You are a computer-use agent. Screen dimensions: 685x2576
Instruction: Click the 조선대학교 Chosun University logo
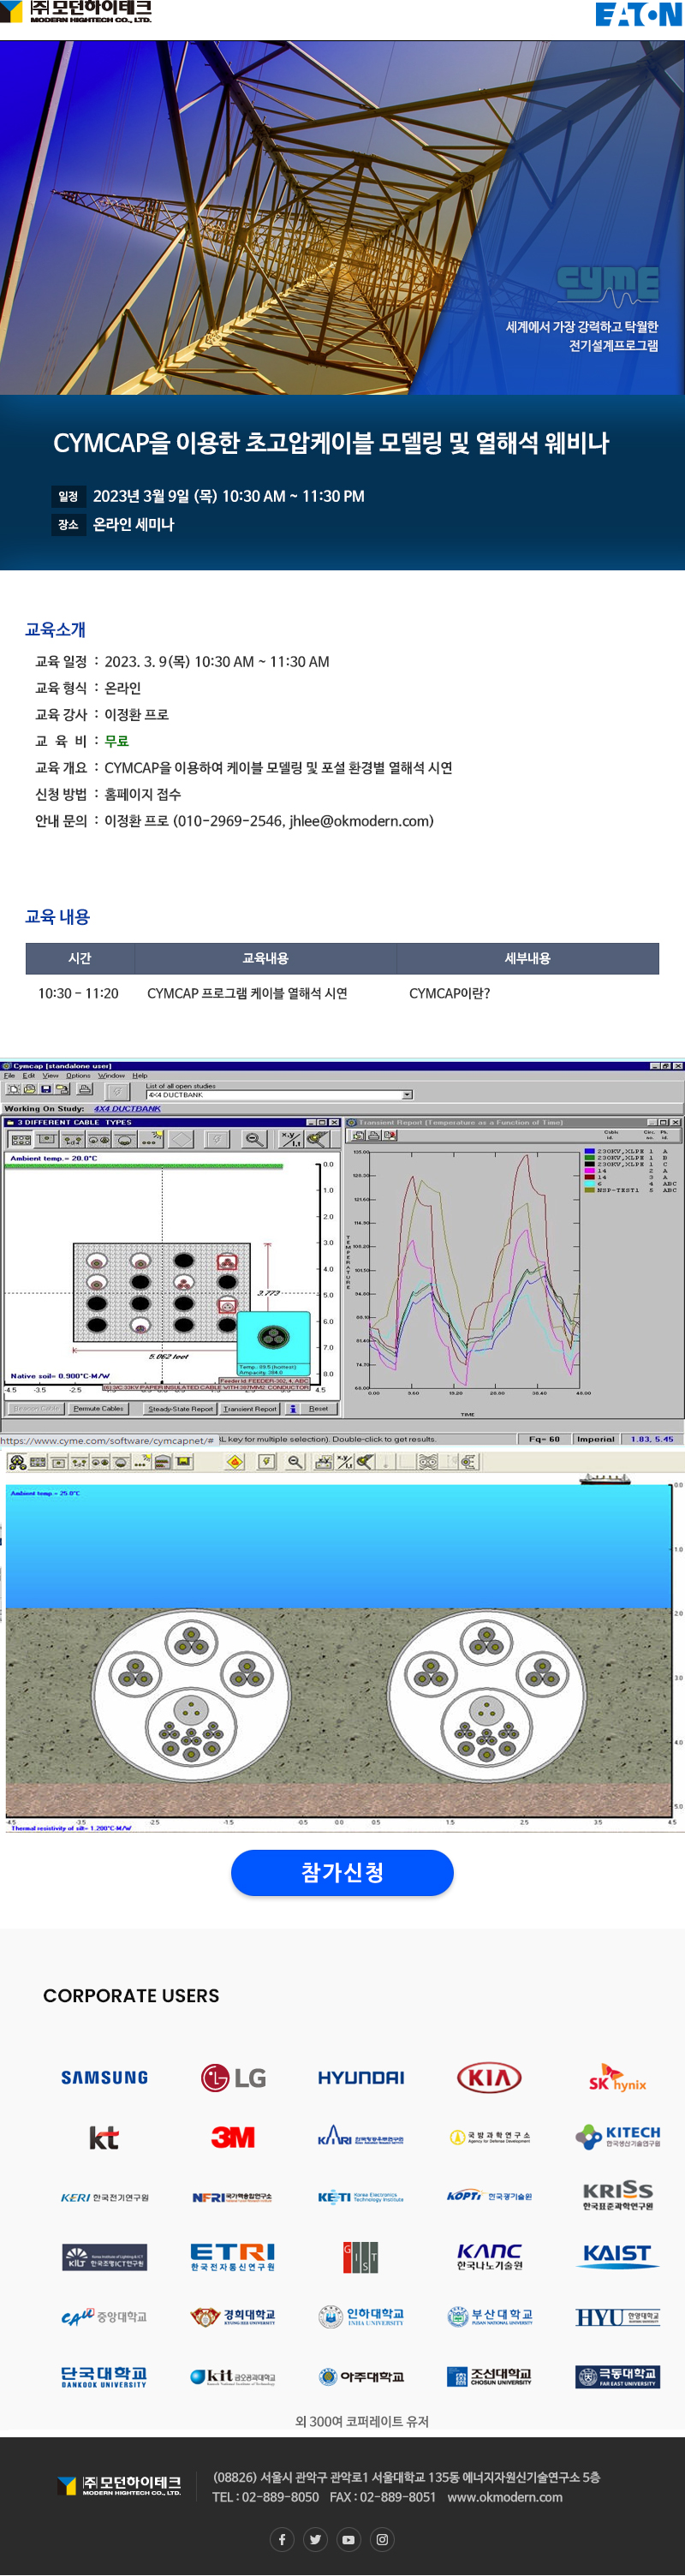point(489,2376)
